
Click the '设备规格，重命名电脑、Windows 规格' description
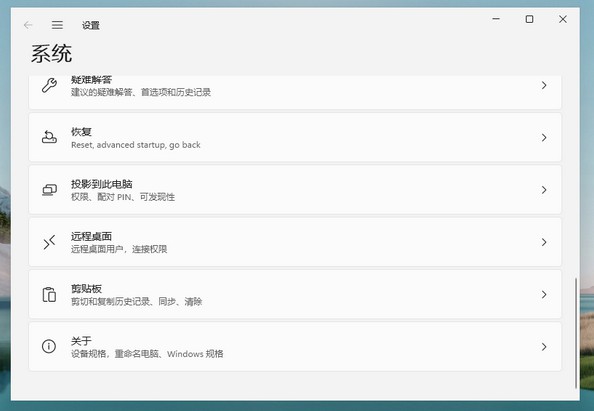click(x=147, y=354)
